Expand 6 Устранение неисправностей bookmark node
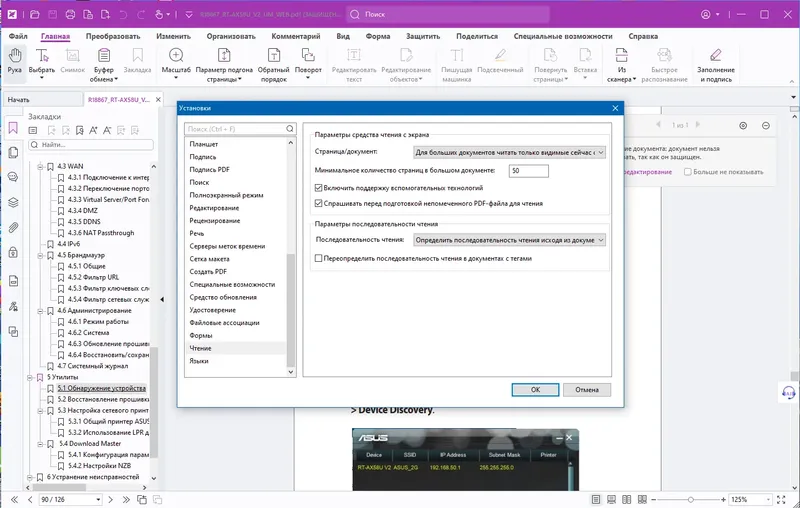Image resolution: width=800 pixels, height=508 pixels. 30,478
